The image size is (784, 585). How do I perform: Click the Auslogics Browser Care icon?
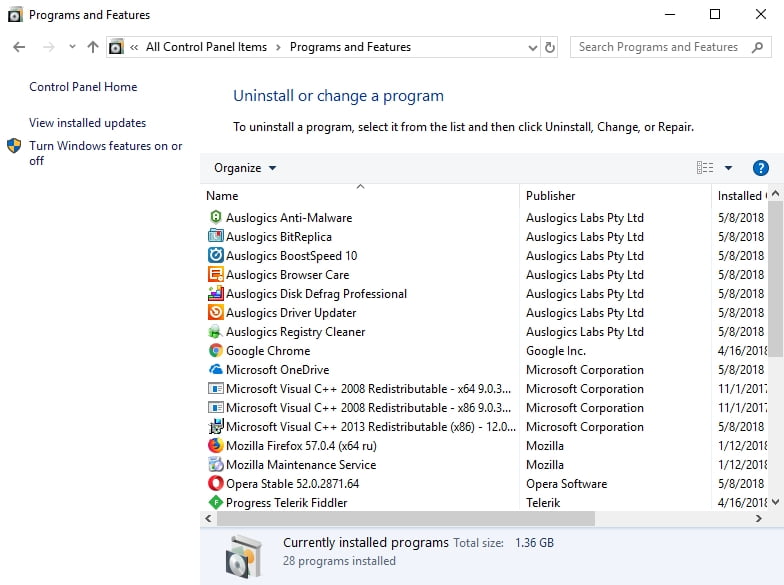[x=216, y=274]
